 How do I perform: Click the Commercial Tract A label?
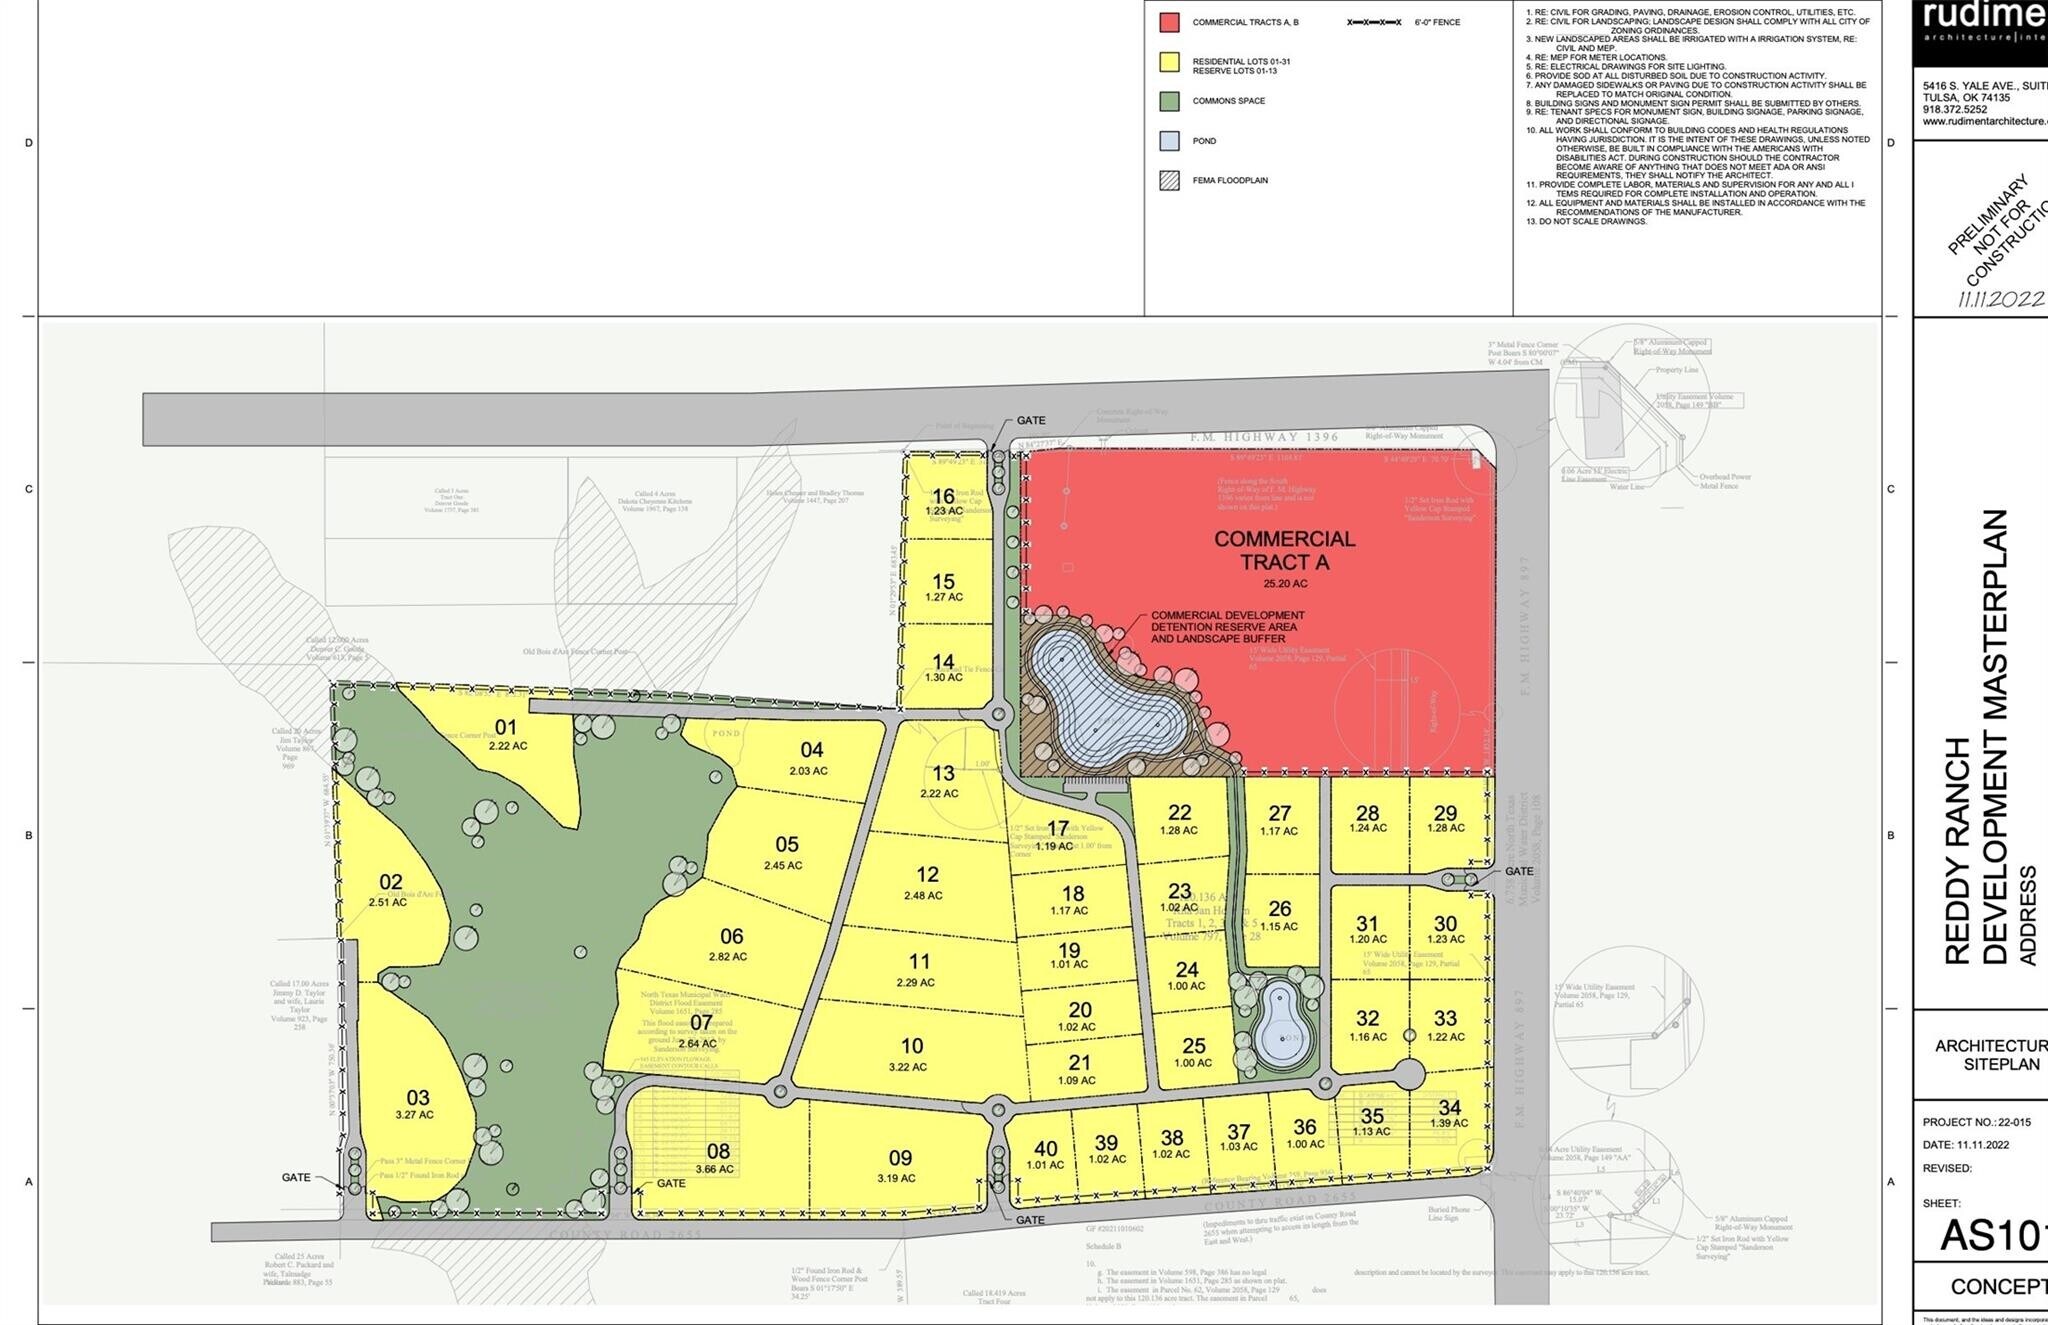[1284, 551]
